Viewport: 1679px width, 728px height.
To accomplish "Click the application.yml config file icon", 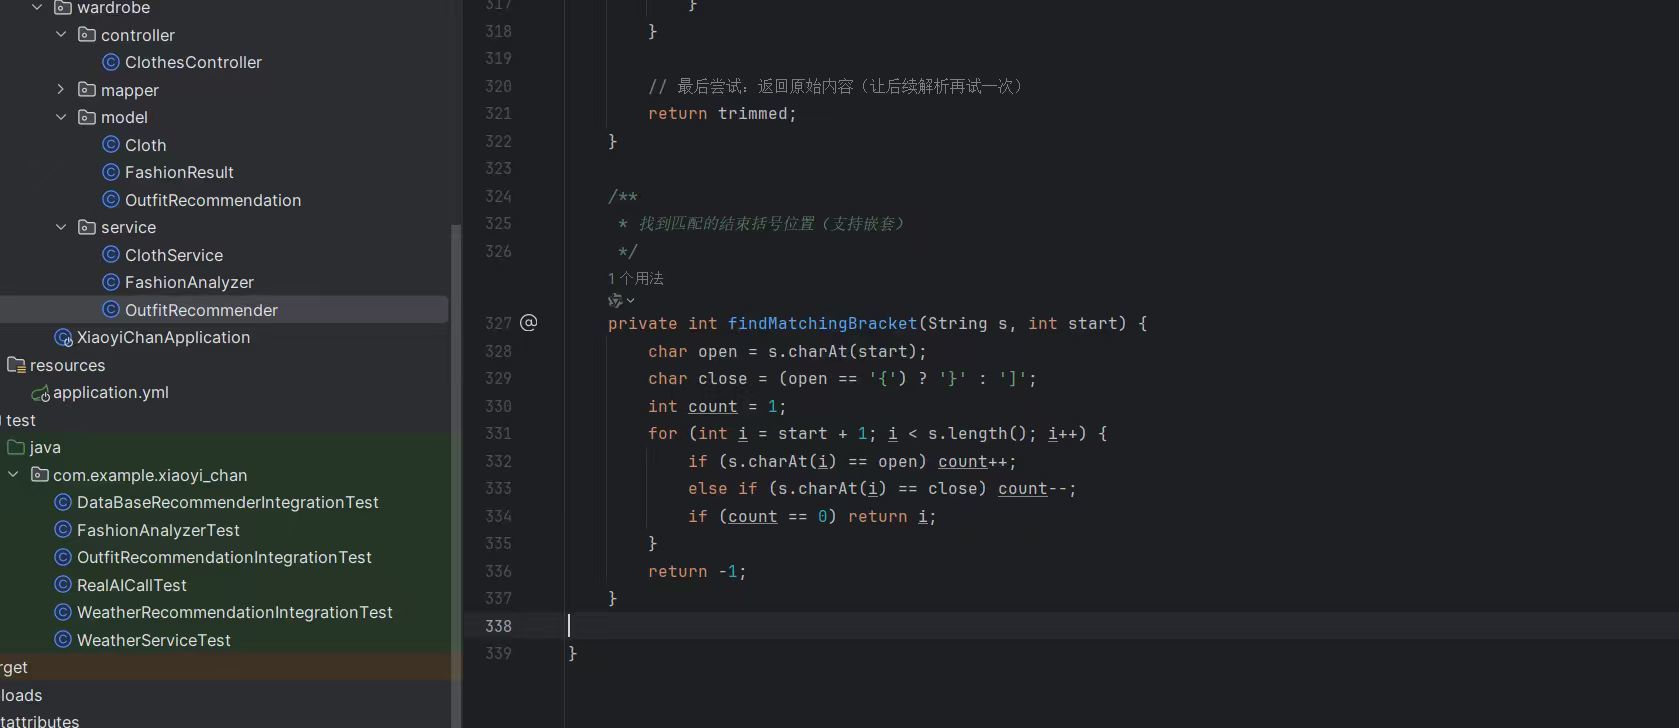I will 40,393.
